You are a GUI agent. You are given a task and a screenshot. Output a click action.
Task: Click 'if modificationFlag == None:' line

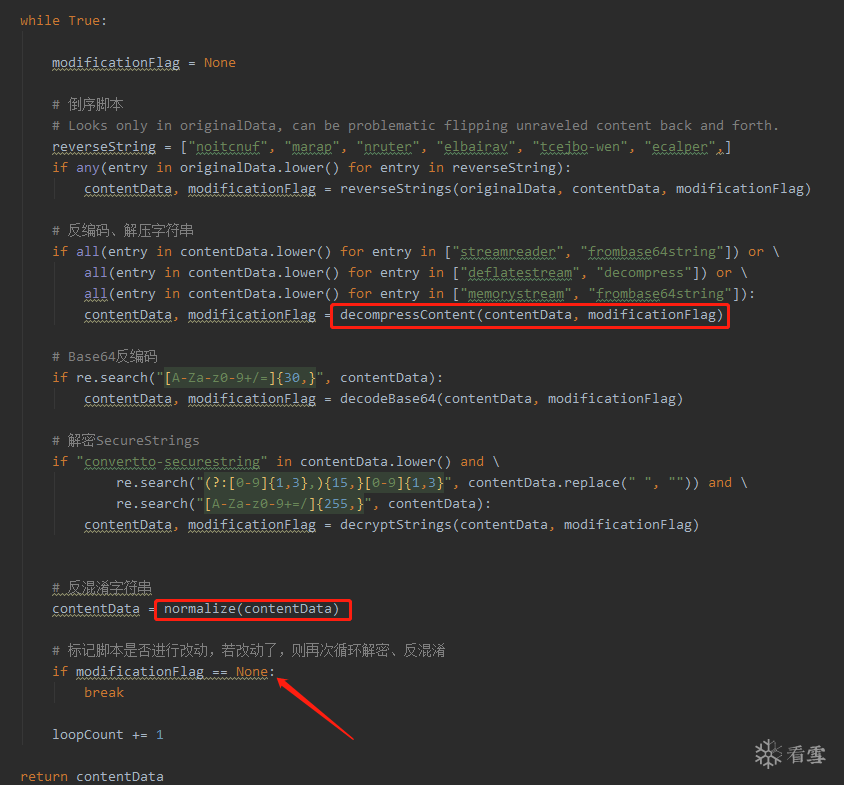pyautogui.click(x=164, y=672)
